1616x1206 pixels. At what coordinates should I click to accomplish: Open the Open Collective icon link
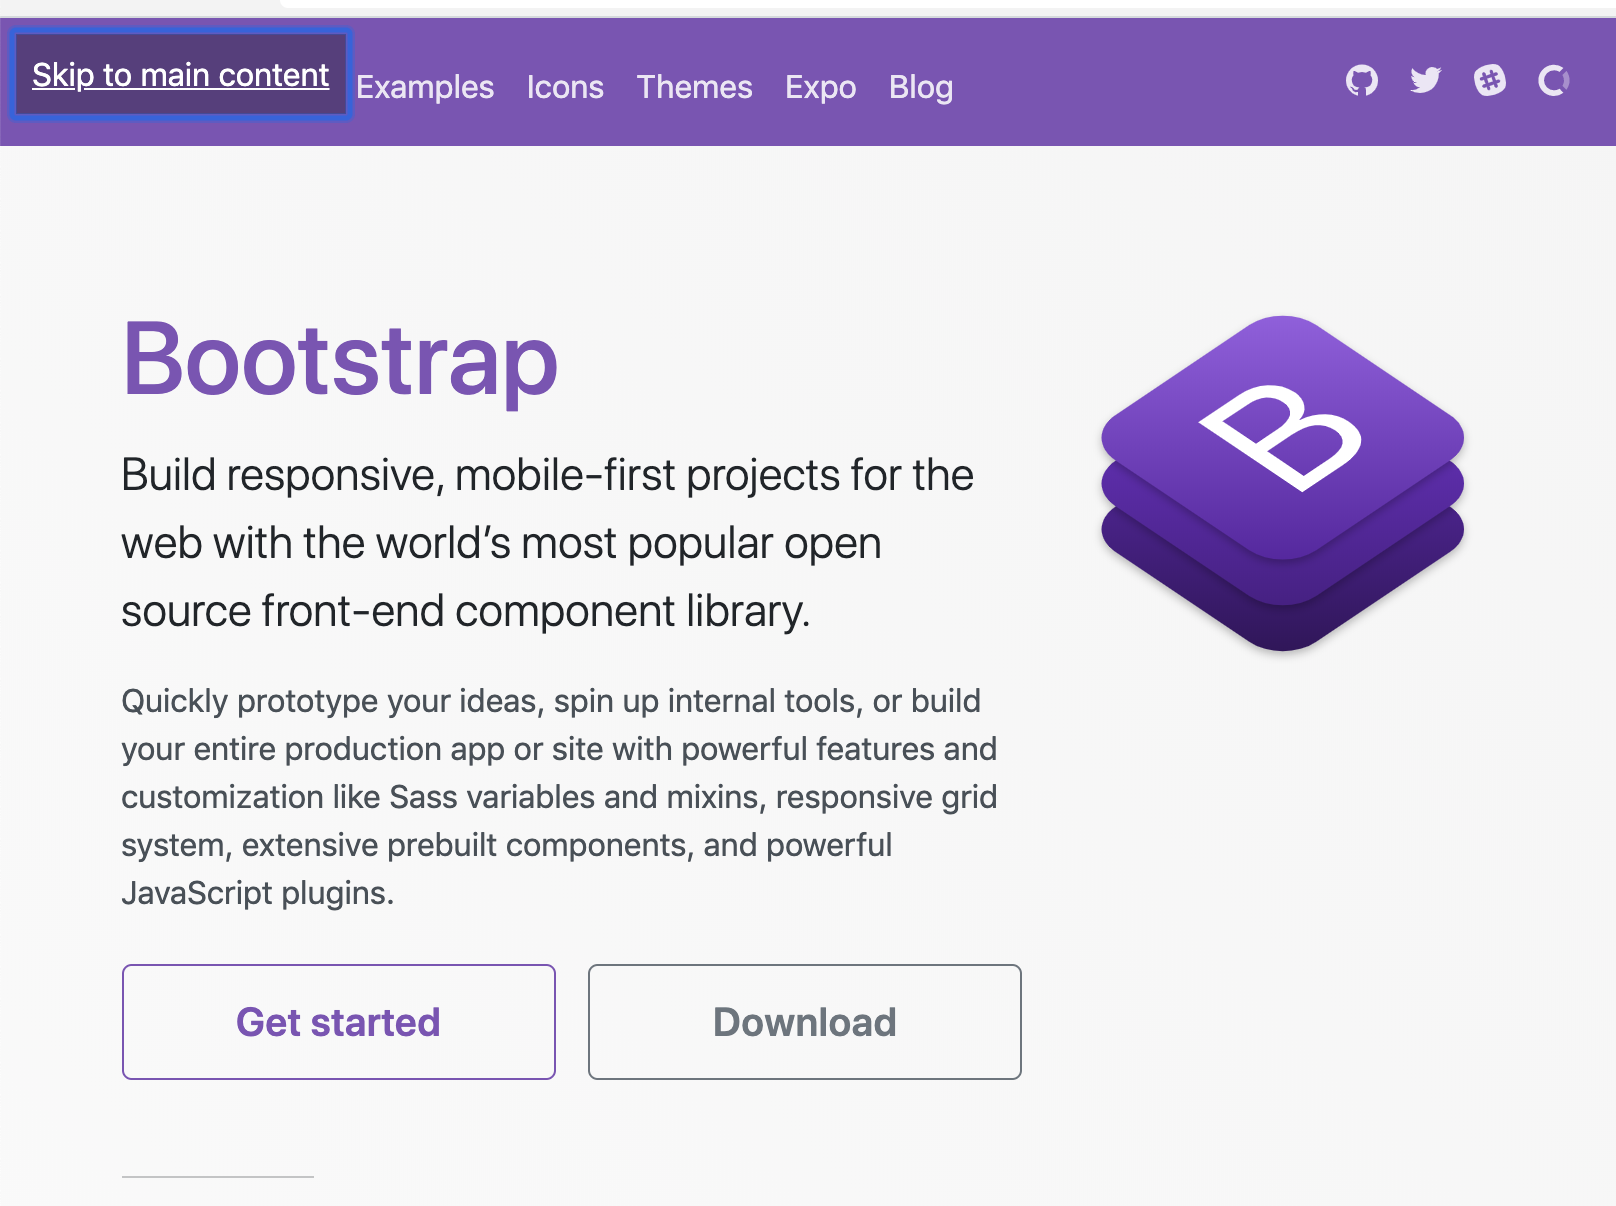[x=1553, y=80]
